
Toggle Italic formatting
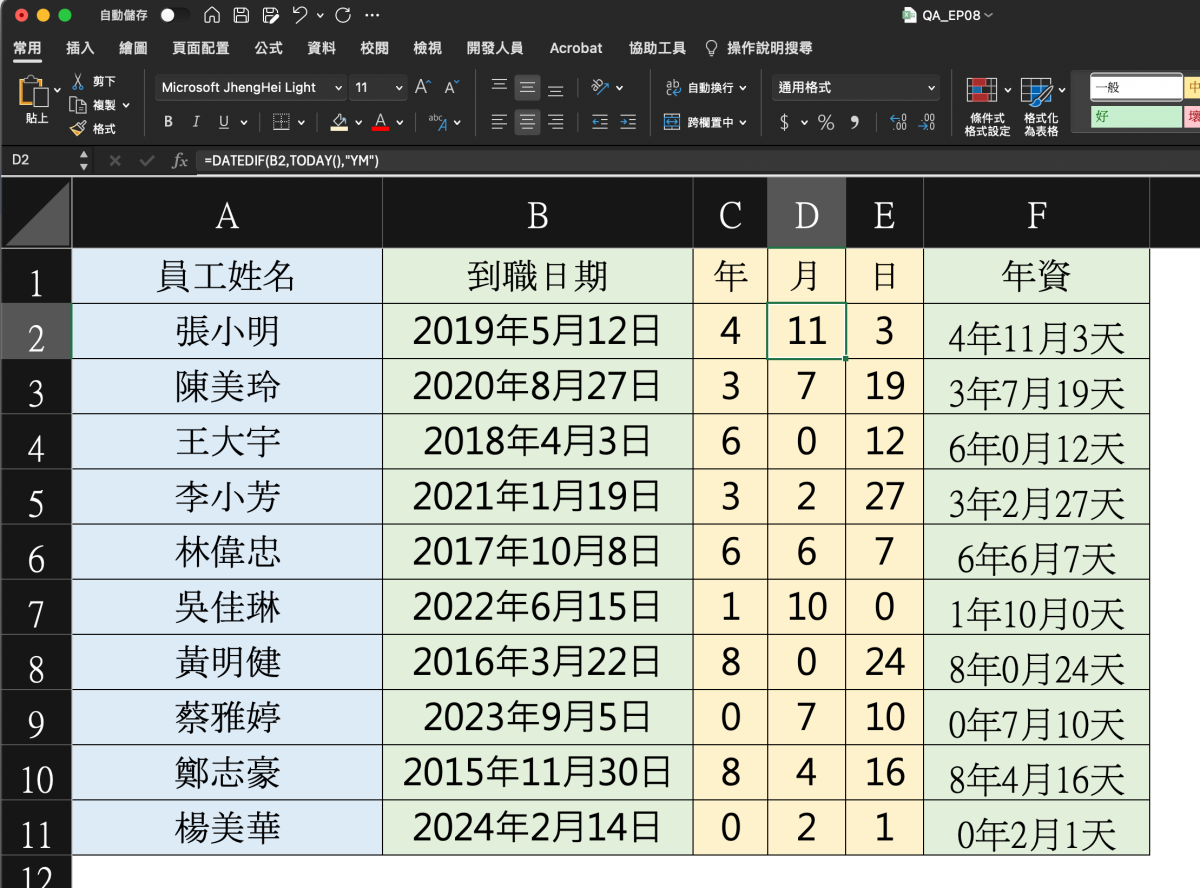196,122
